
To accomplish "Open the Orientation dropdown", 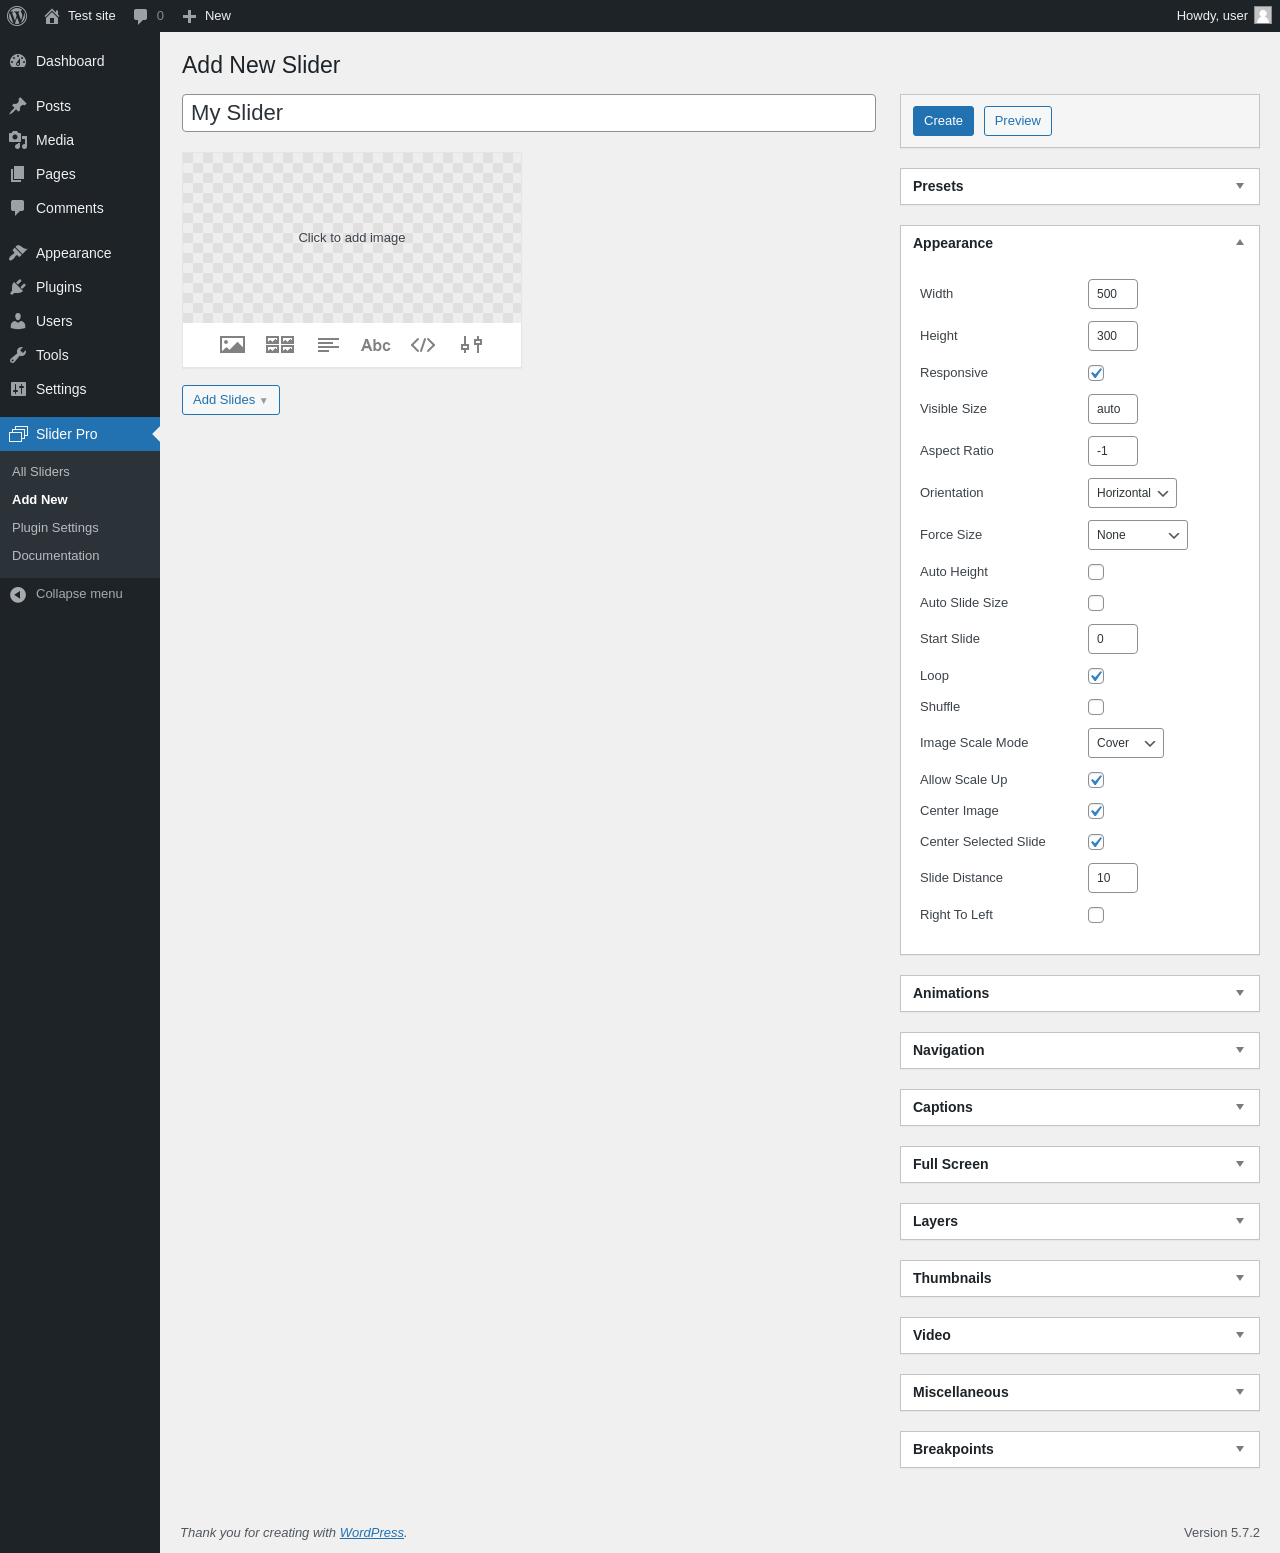I will pos(1132,493).
